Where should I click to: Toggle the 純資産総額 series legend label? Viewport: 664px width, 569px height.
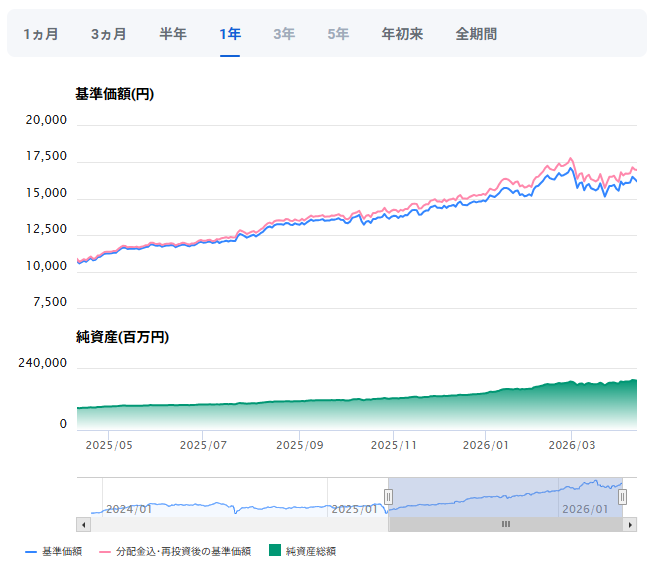click(311, 551)
